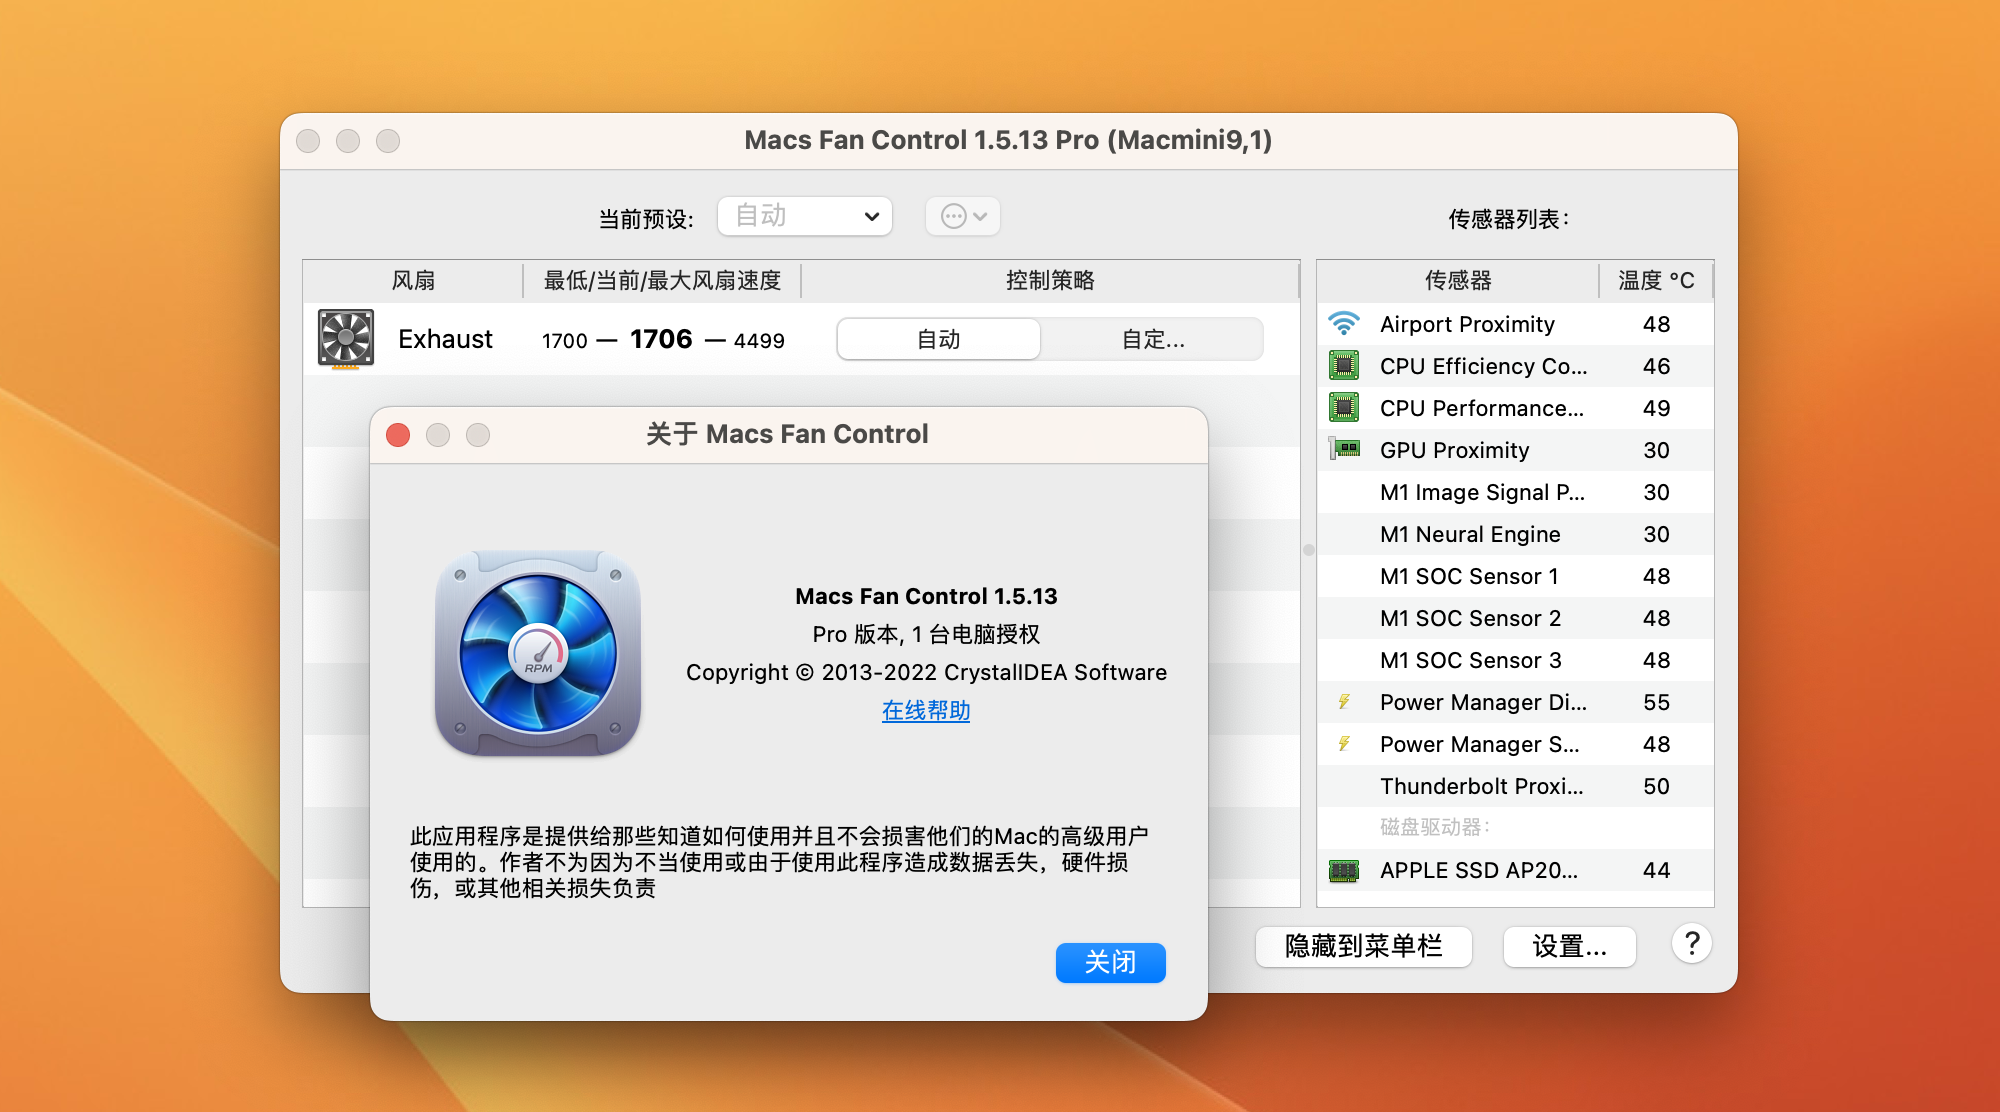Open the 在线帮助 online help link
Screen dimensions: 2000x1112
point(926,711)
